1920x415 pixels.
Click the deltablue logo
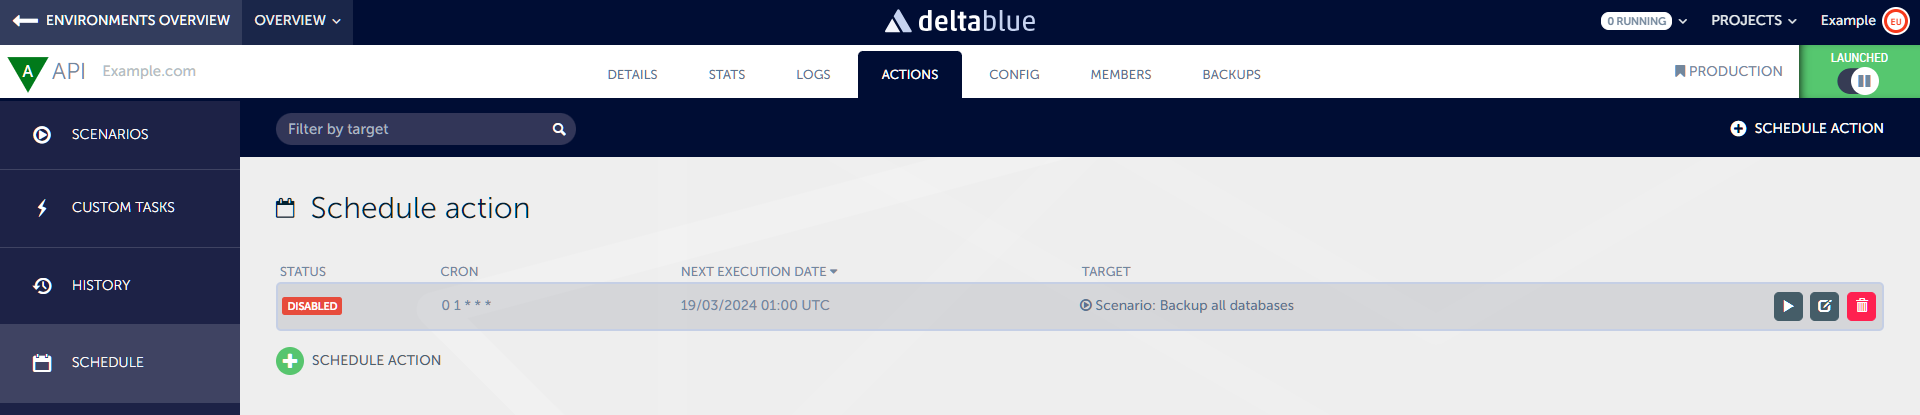pos(960,21)
